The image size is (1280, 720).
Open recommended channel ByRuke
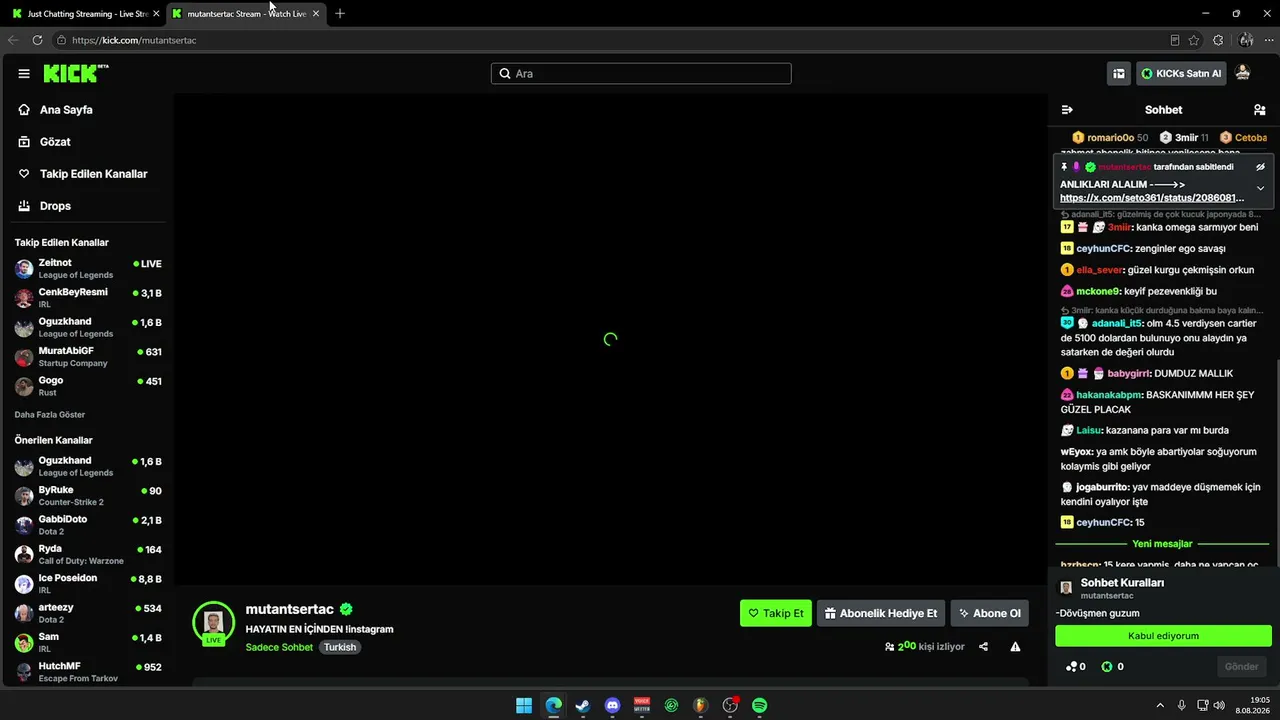(88, 496)
